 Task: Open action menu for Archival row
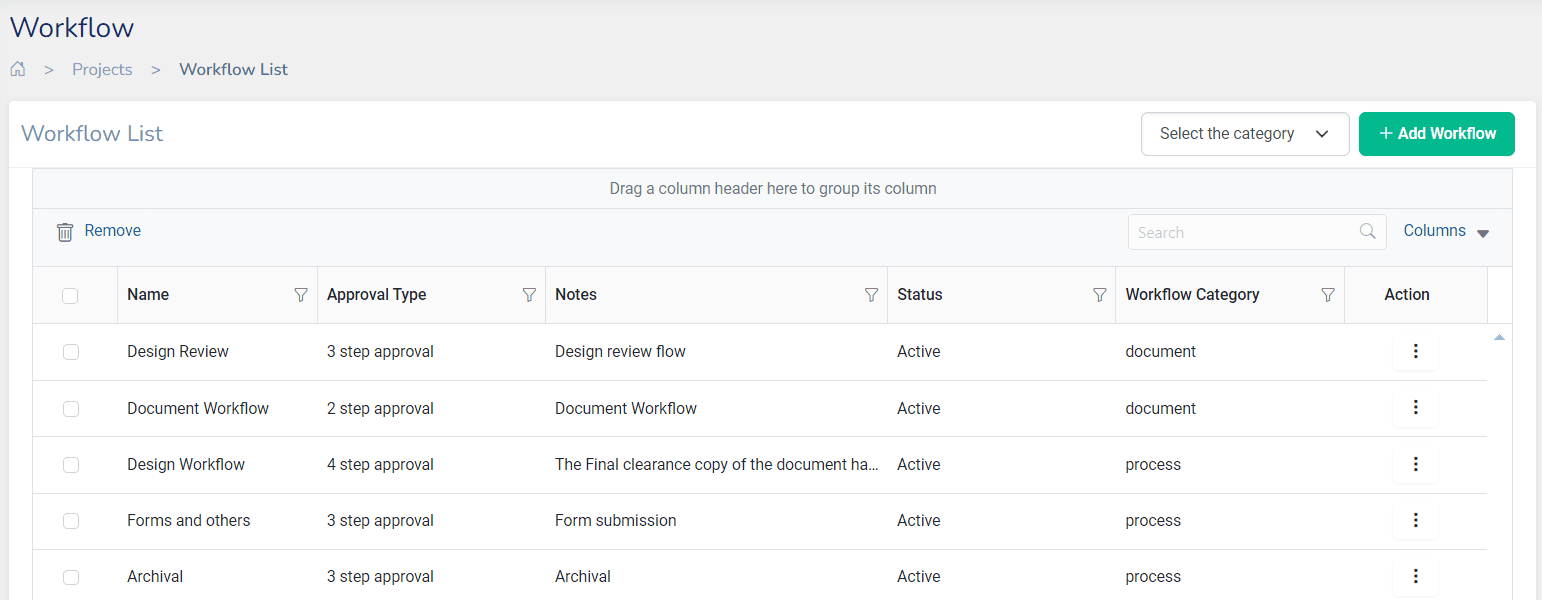(x=1415, y=576)
